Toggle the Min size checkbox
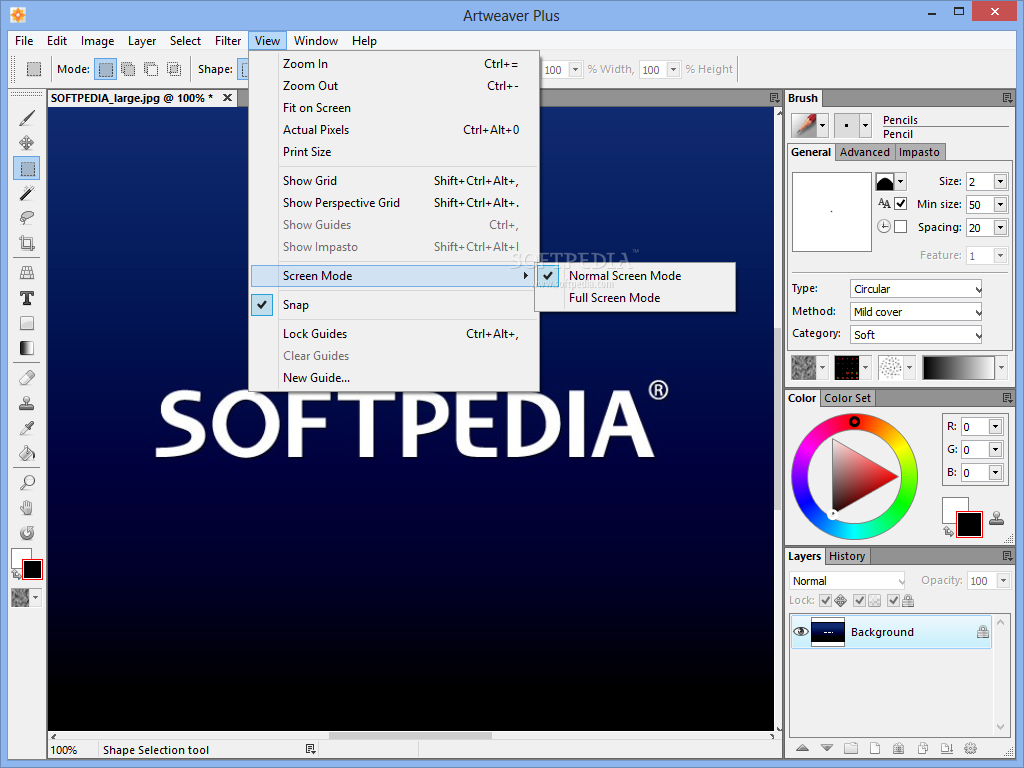 coord(901,204)
